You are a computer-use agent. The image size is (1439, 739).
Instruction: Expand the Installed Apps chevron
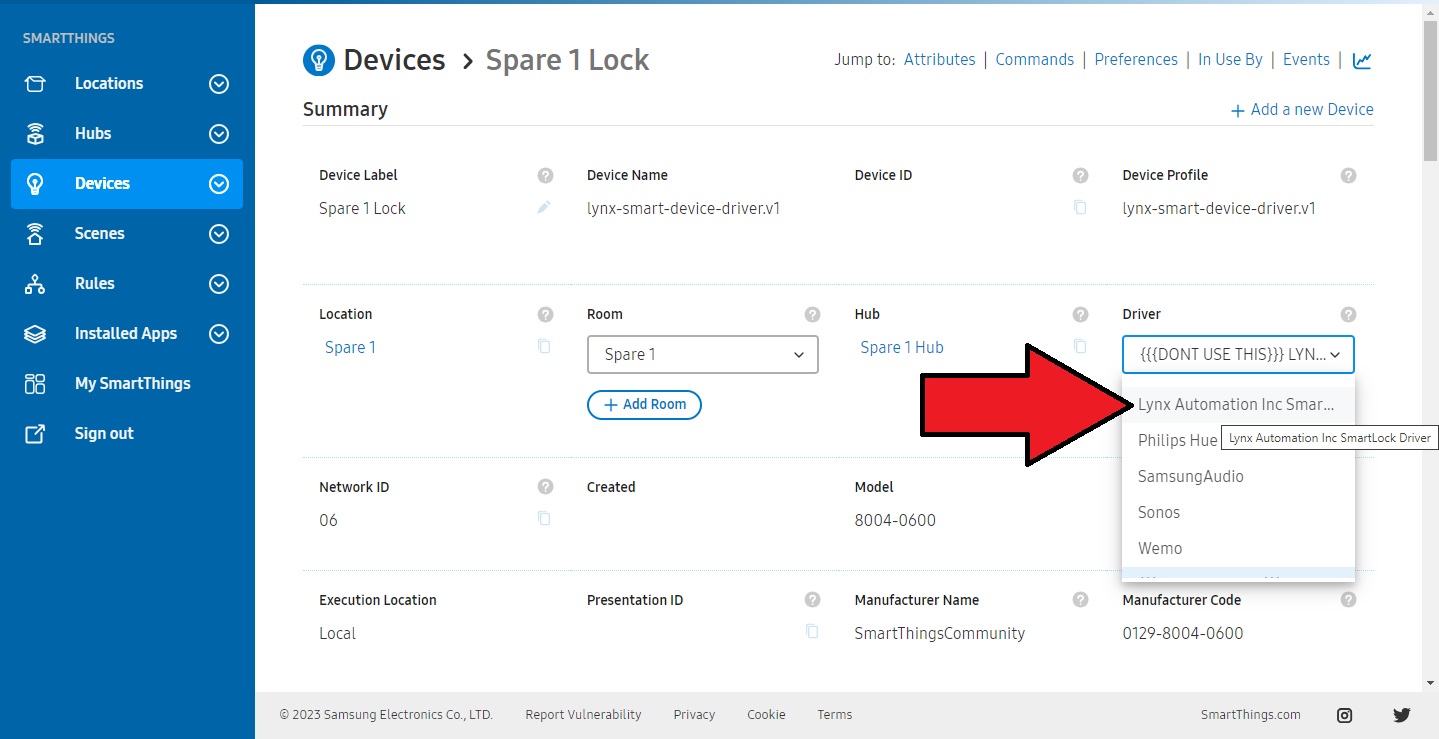(219, 334)
